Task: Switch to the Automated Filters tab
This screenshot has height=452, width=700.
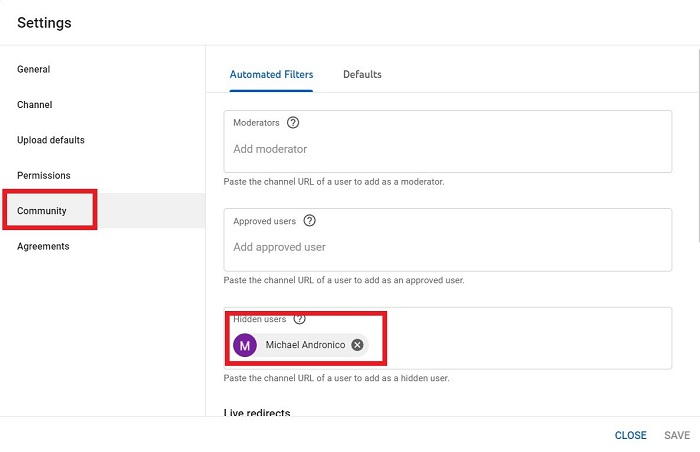Action: point(271,75)
